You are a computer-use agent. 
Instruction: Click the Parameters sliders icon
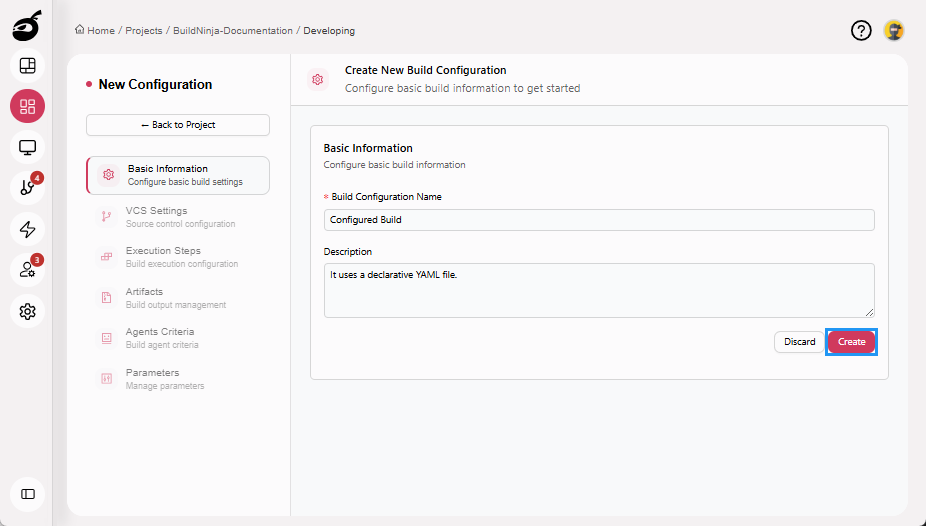[106, 378]
